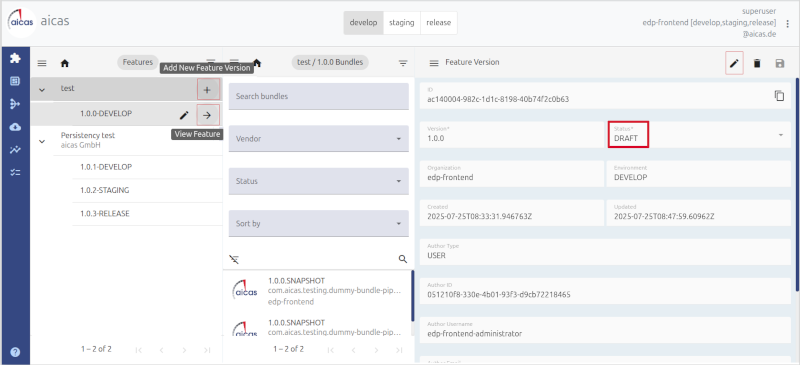The height and width of the screenshot is (365, 800).
Task: Copy the feature version ID
Action: (779, 95)
